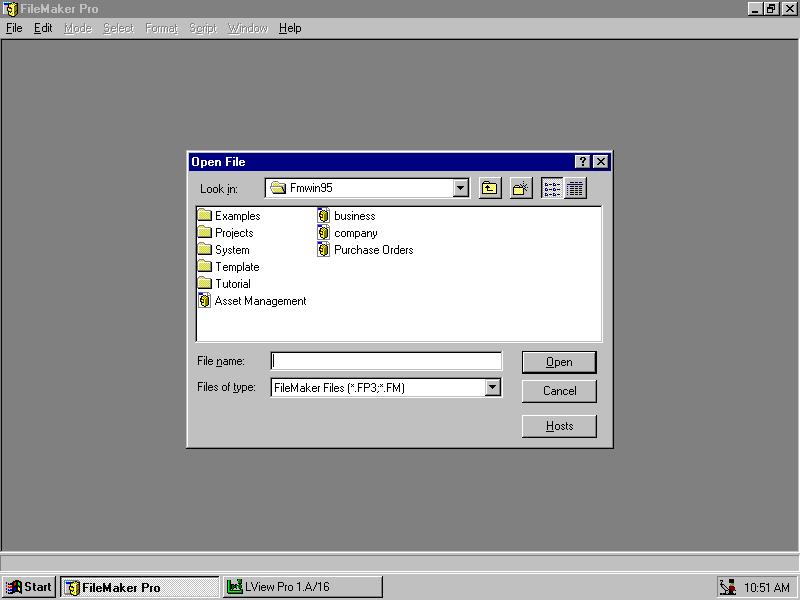Select the Asset Management file
Viewport: 800px width, 600px height.
point(260,301)
